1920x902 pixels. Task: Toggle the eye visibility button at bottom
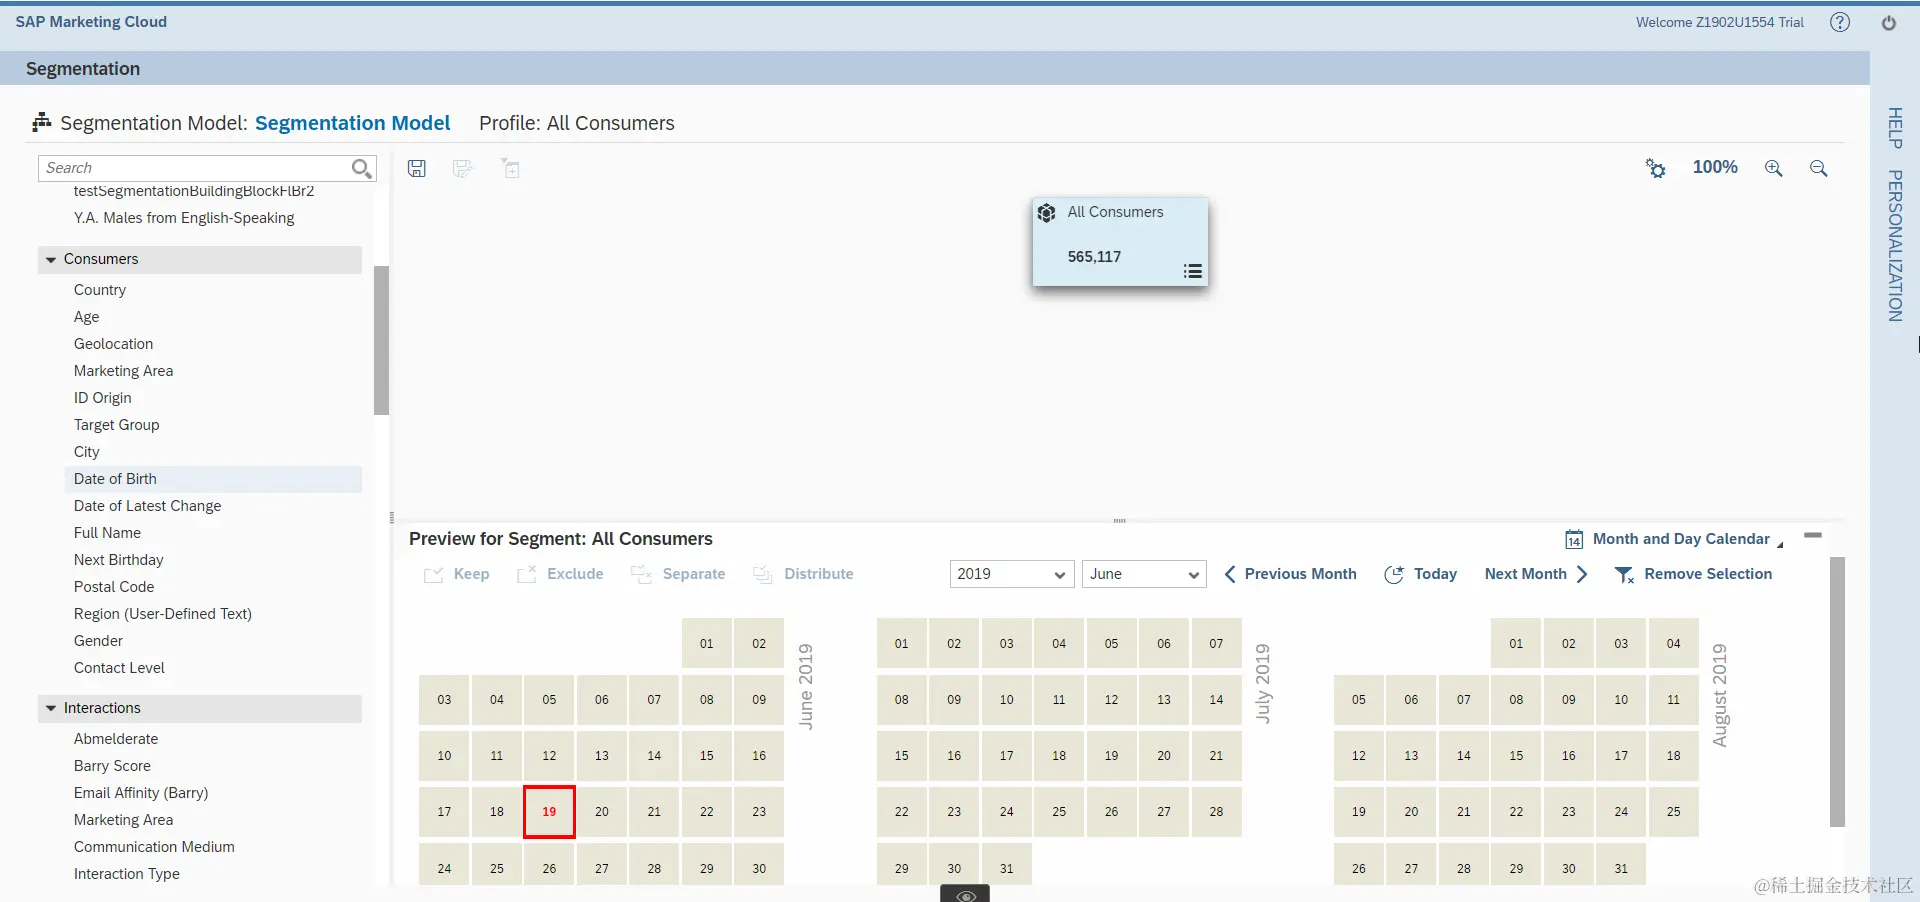[965, 894]
